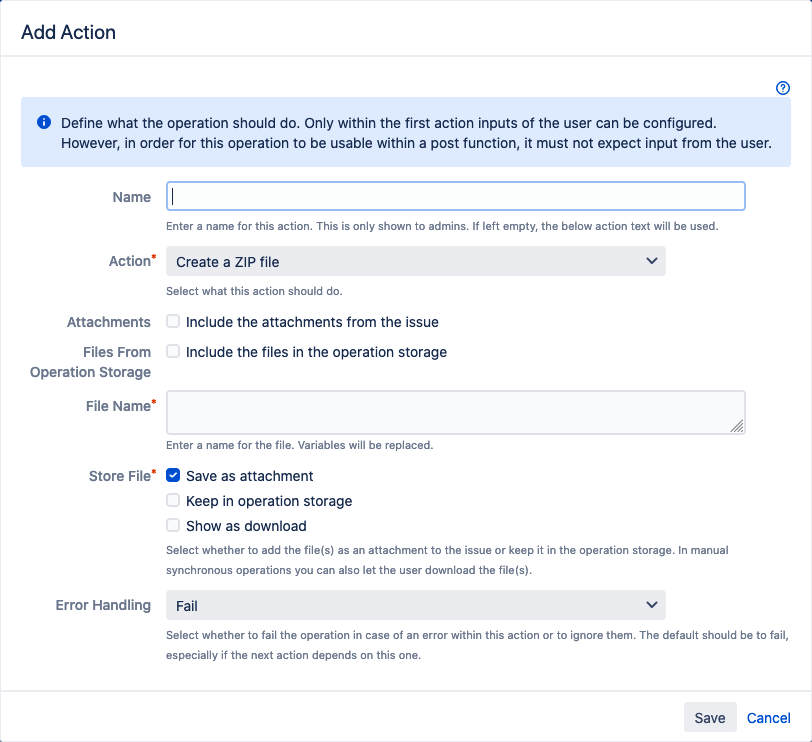The height and width of the screenshot is (742, 812).
Task: Enable the Show as download option
Action: 174,526
